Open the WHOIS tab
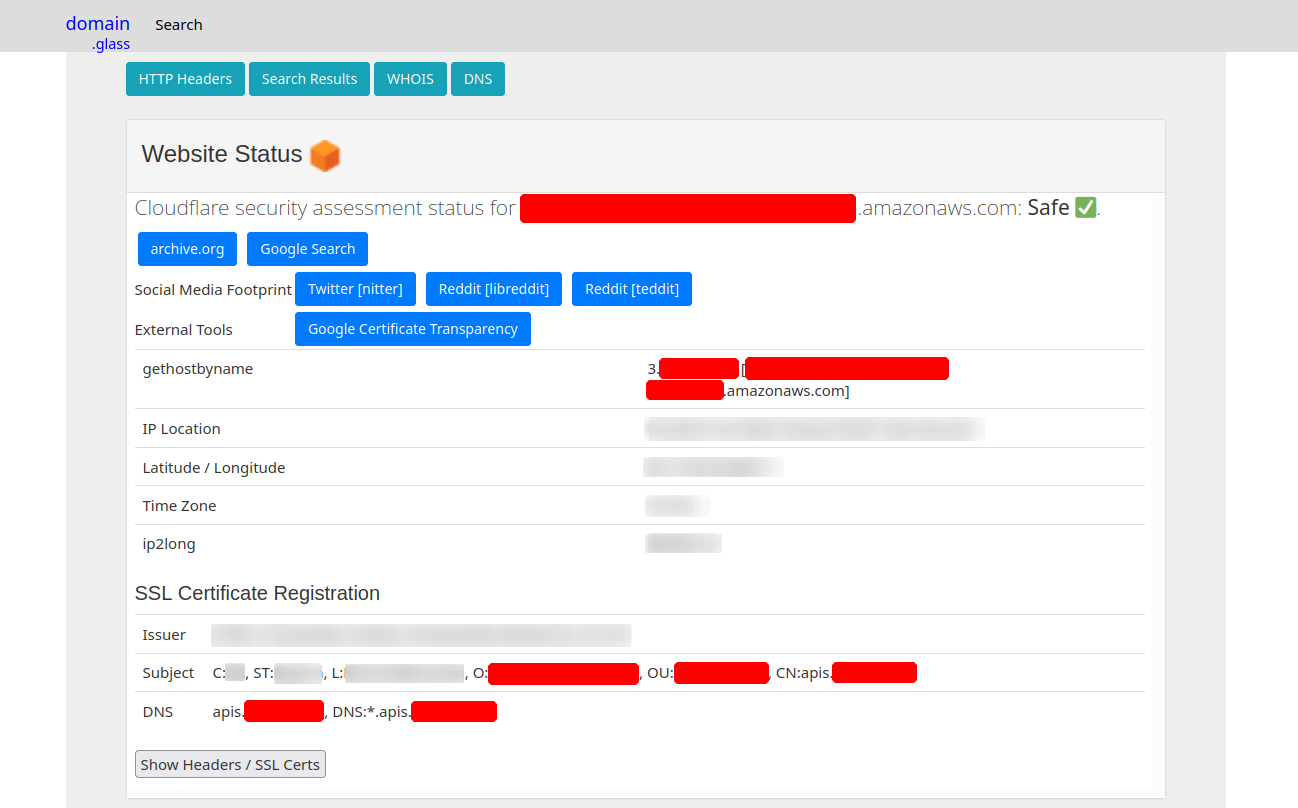 tap(410, 79)
